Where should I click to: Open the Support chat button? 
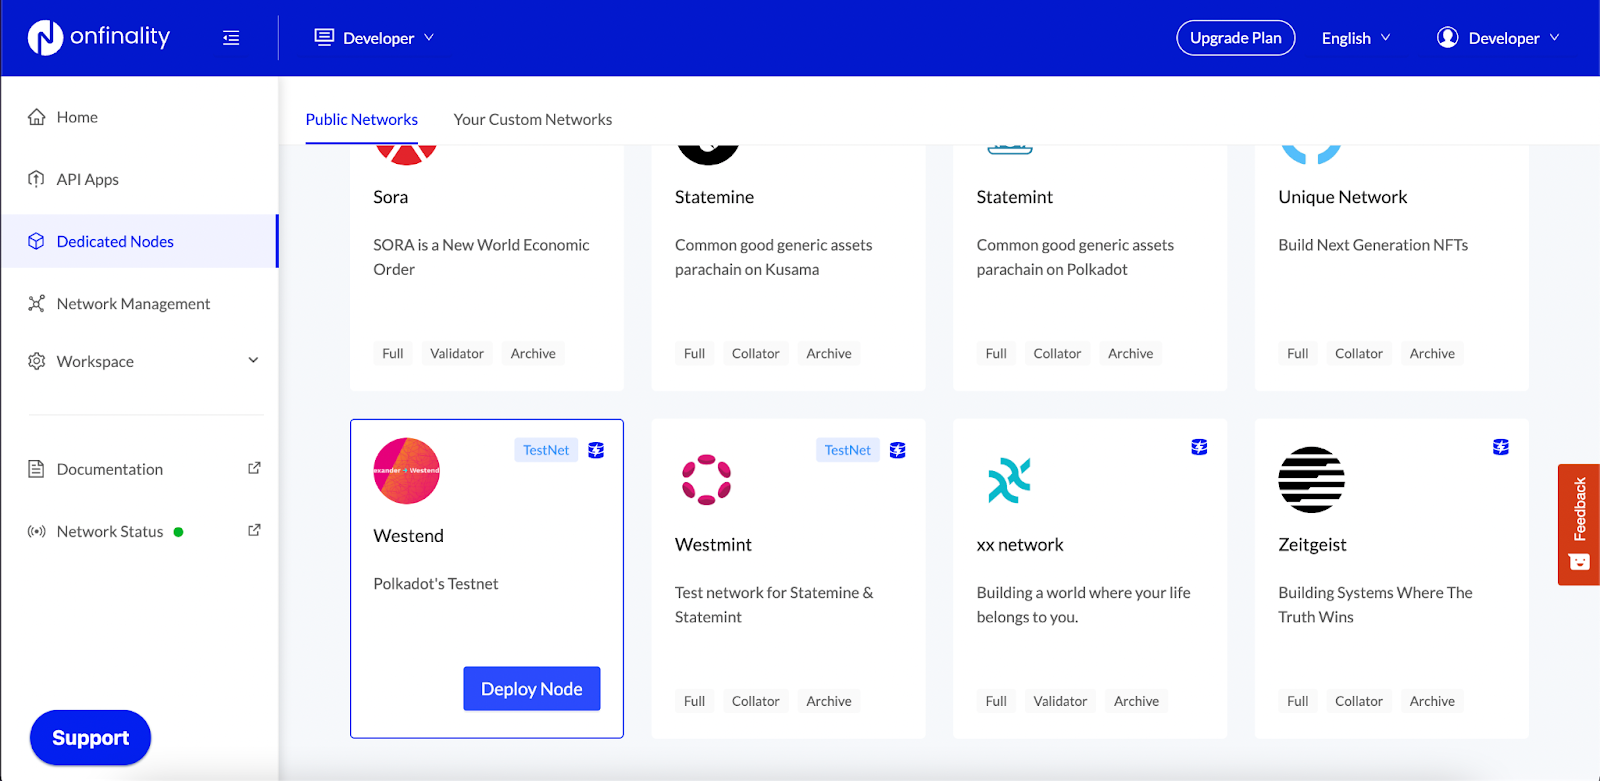90,738
